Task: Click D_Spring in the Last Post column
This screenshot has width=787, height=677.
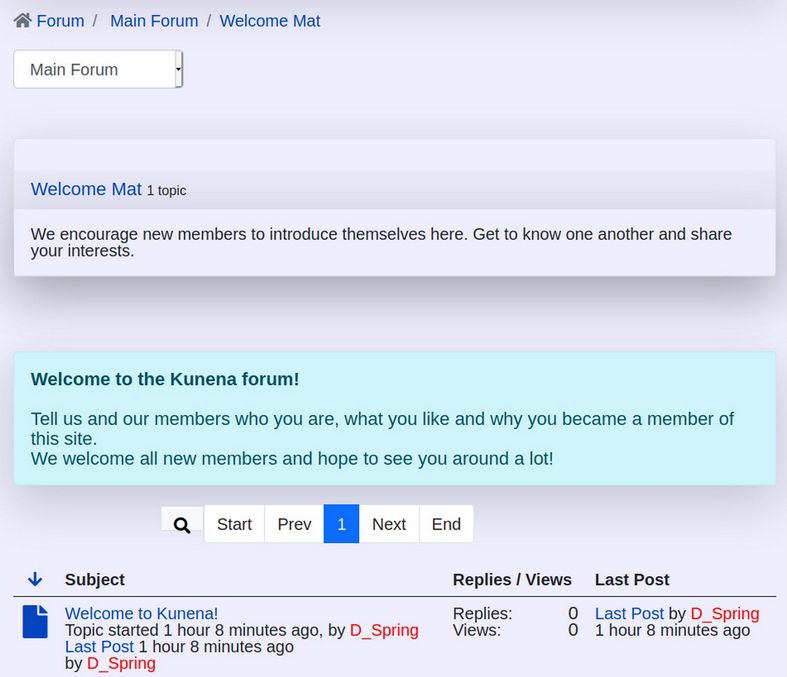Action: 724,614
